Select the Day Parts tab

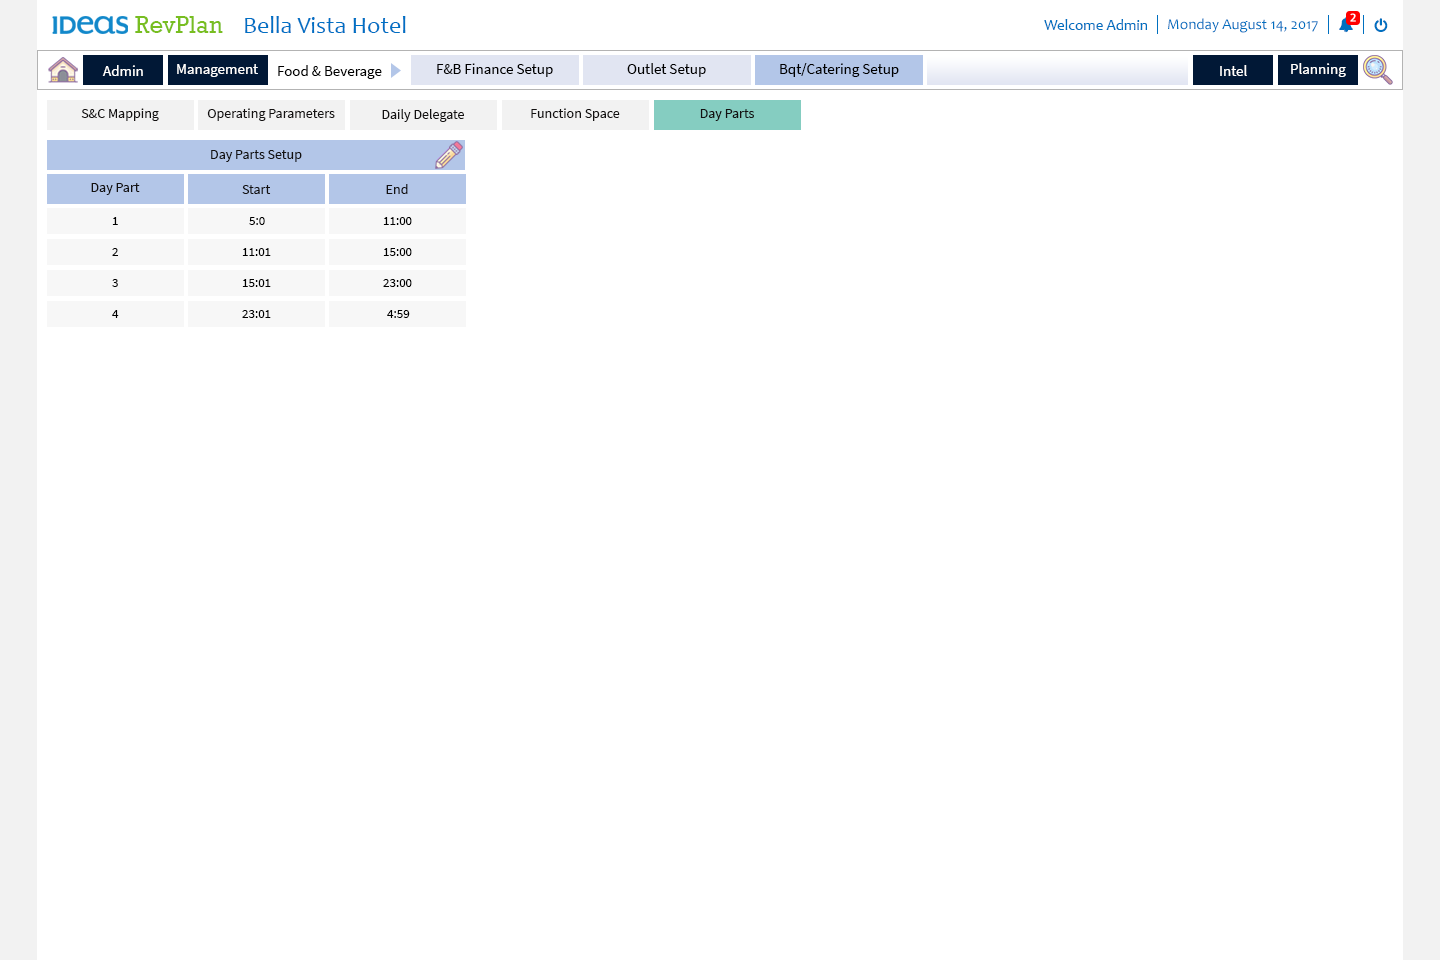[x=727, y=114]
